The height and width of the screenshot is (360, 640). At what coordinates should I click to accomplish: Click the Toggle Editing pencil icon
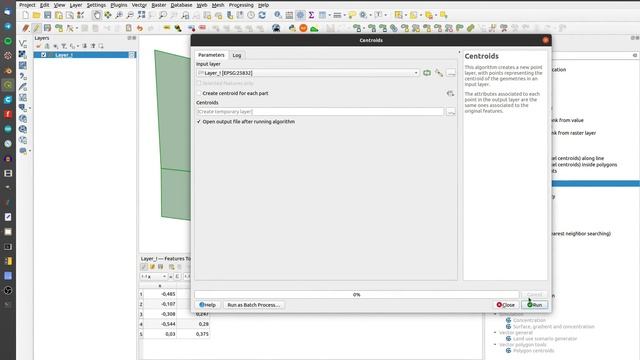[x=36, y=28]
